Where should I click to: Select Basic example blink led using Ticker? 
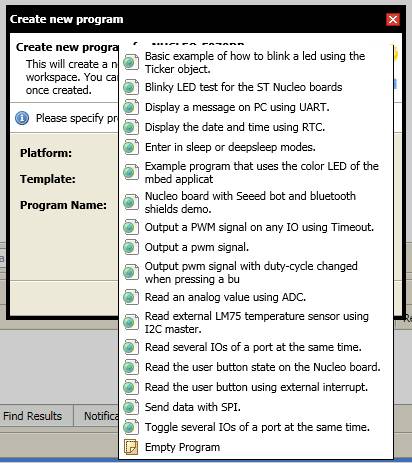click(256, 62)
